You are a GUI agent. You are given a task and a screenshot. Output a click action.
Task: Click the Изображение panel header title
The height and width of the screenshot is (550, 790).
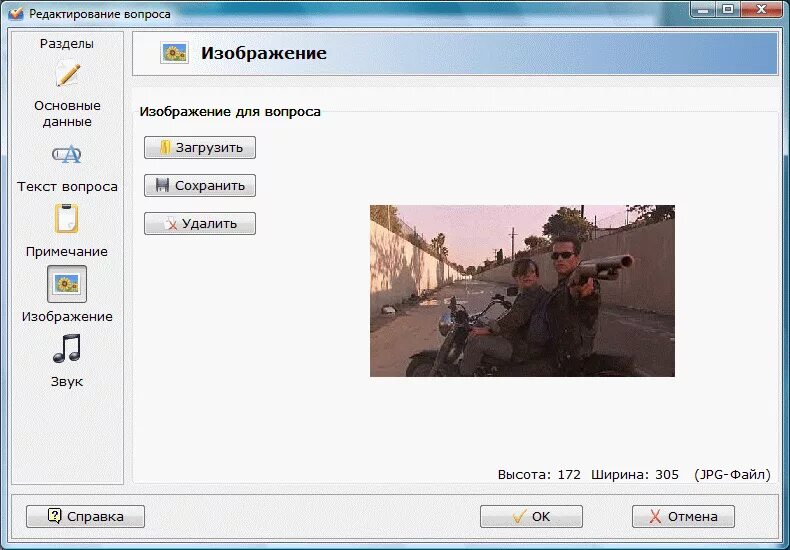[264, 53]
